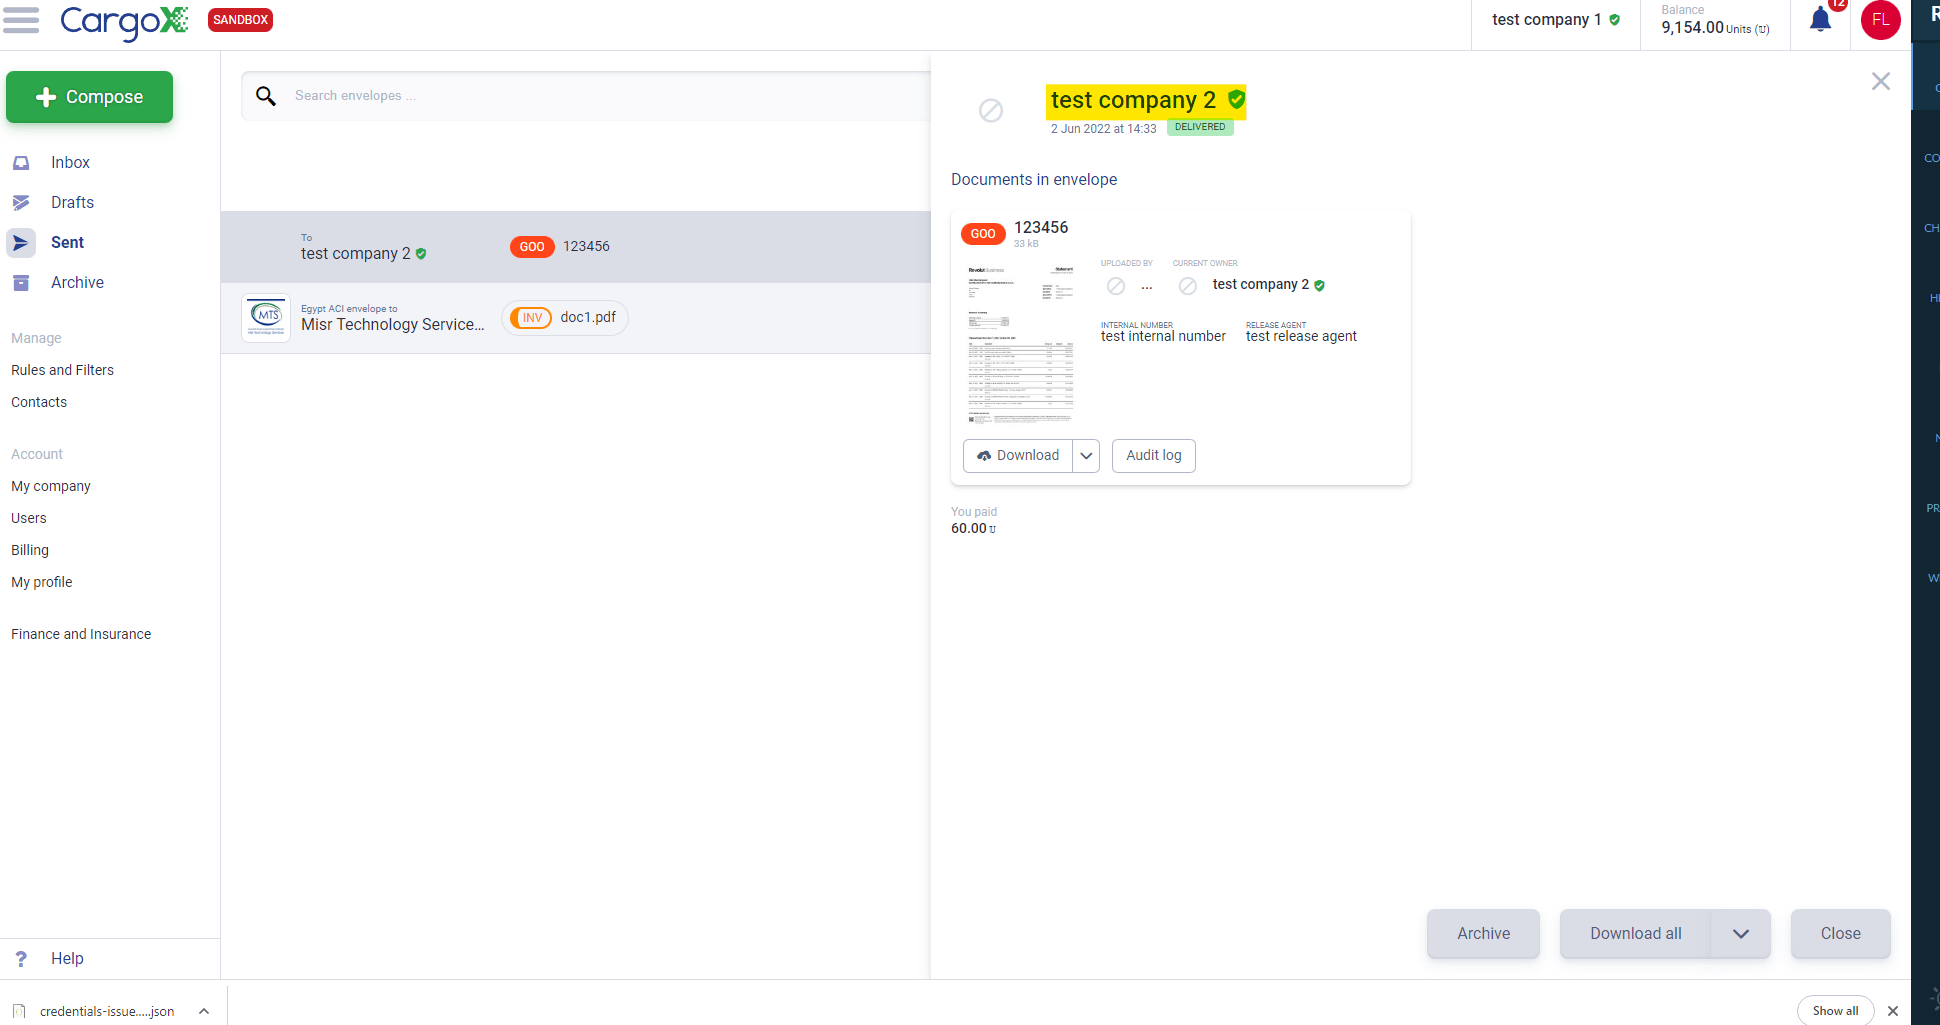
Task: Open the Download all dropdown chevron
Action: point(1741,933)
